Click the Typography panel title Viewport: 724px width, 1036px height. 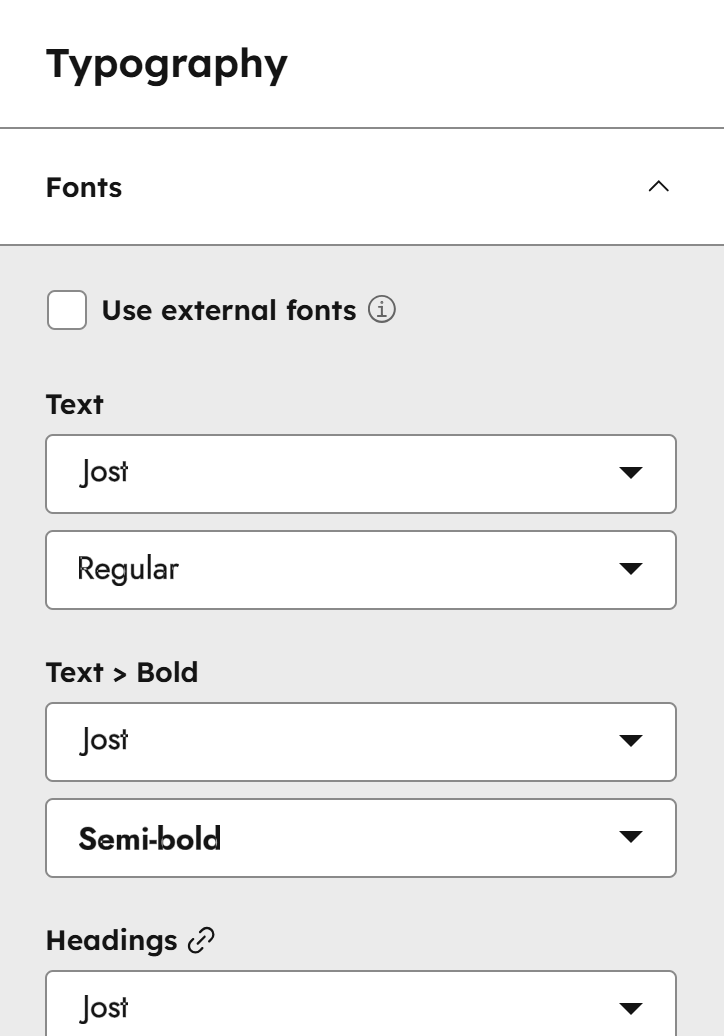pyautogui.click(x=166, y=63)
